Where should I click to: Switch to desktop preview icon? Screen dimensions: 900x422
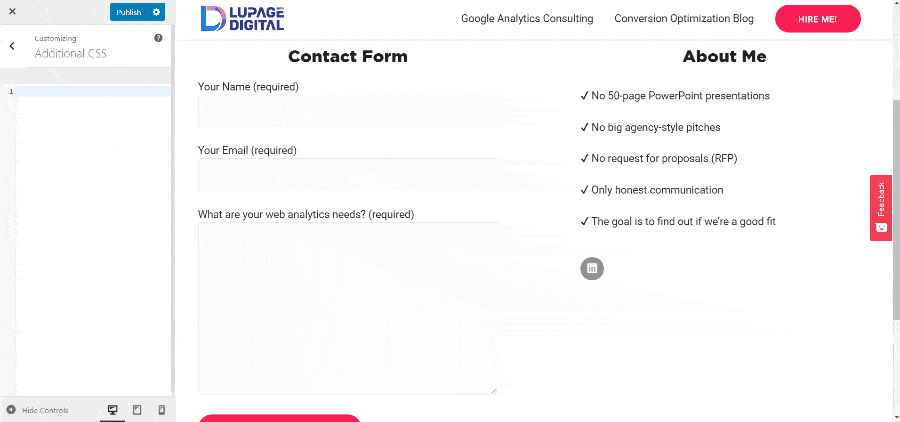click(x=112, y=410)
